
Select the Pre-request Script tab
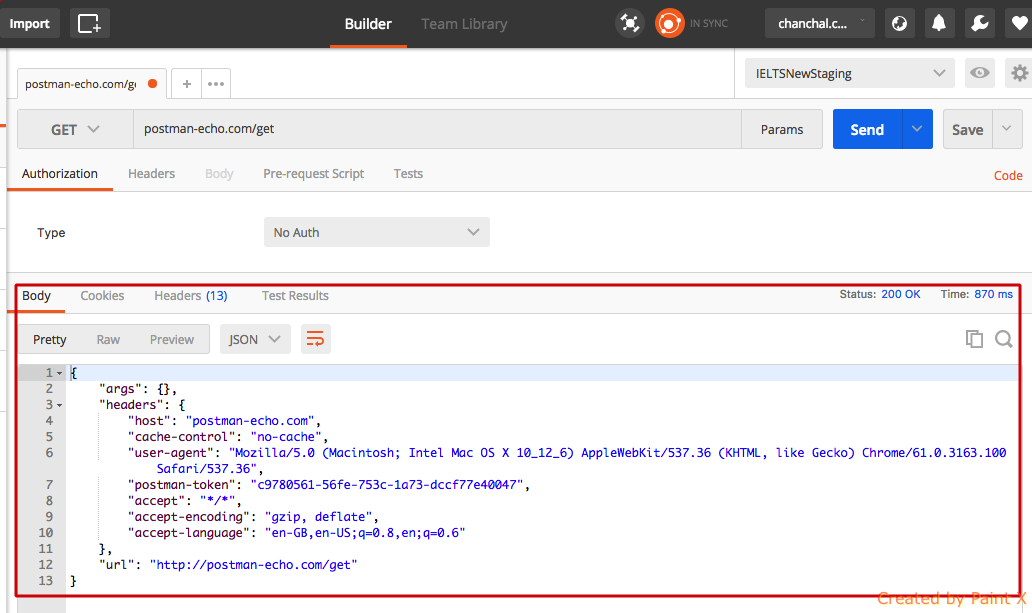click(x=313, y=173)
